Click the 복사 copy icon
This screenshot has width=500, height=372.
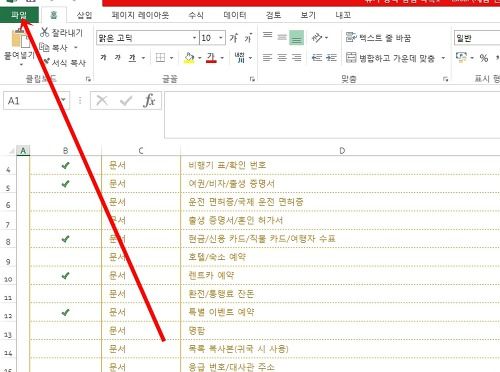click(44, 47)
